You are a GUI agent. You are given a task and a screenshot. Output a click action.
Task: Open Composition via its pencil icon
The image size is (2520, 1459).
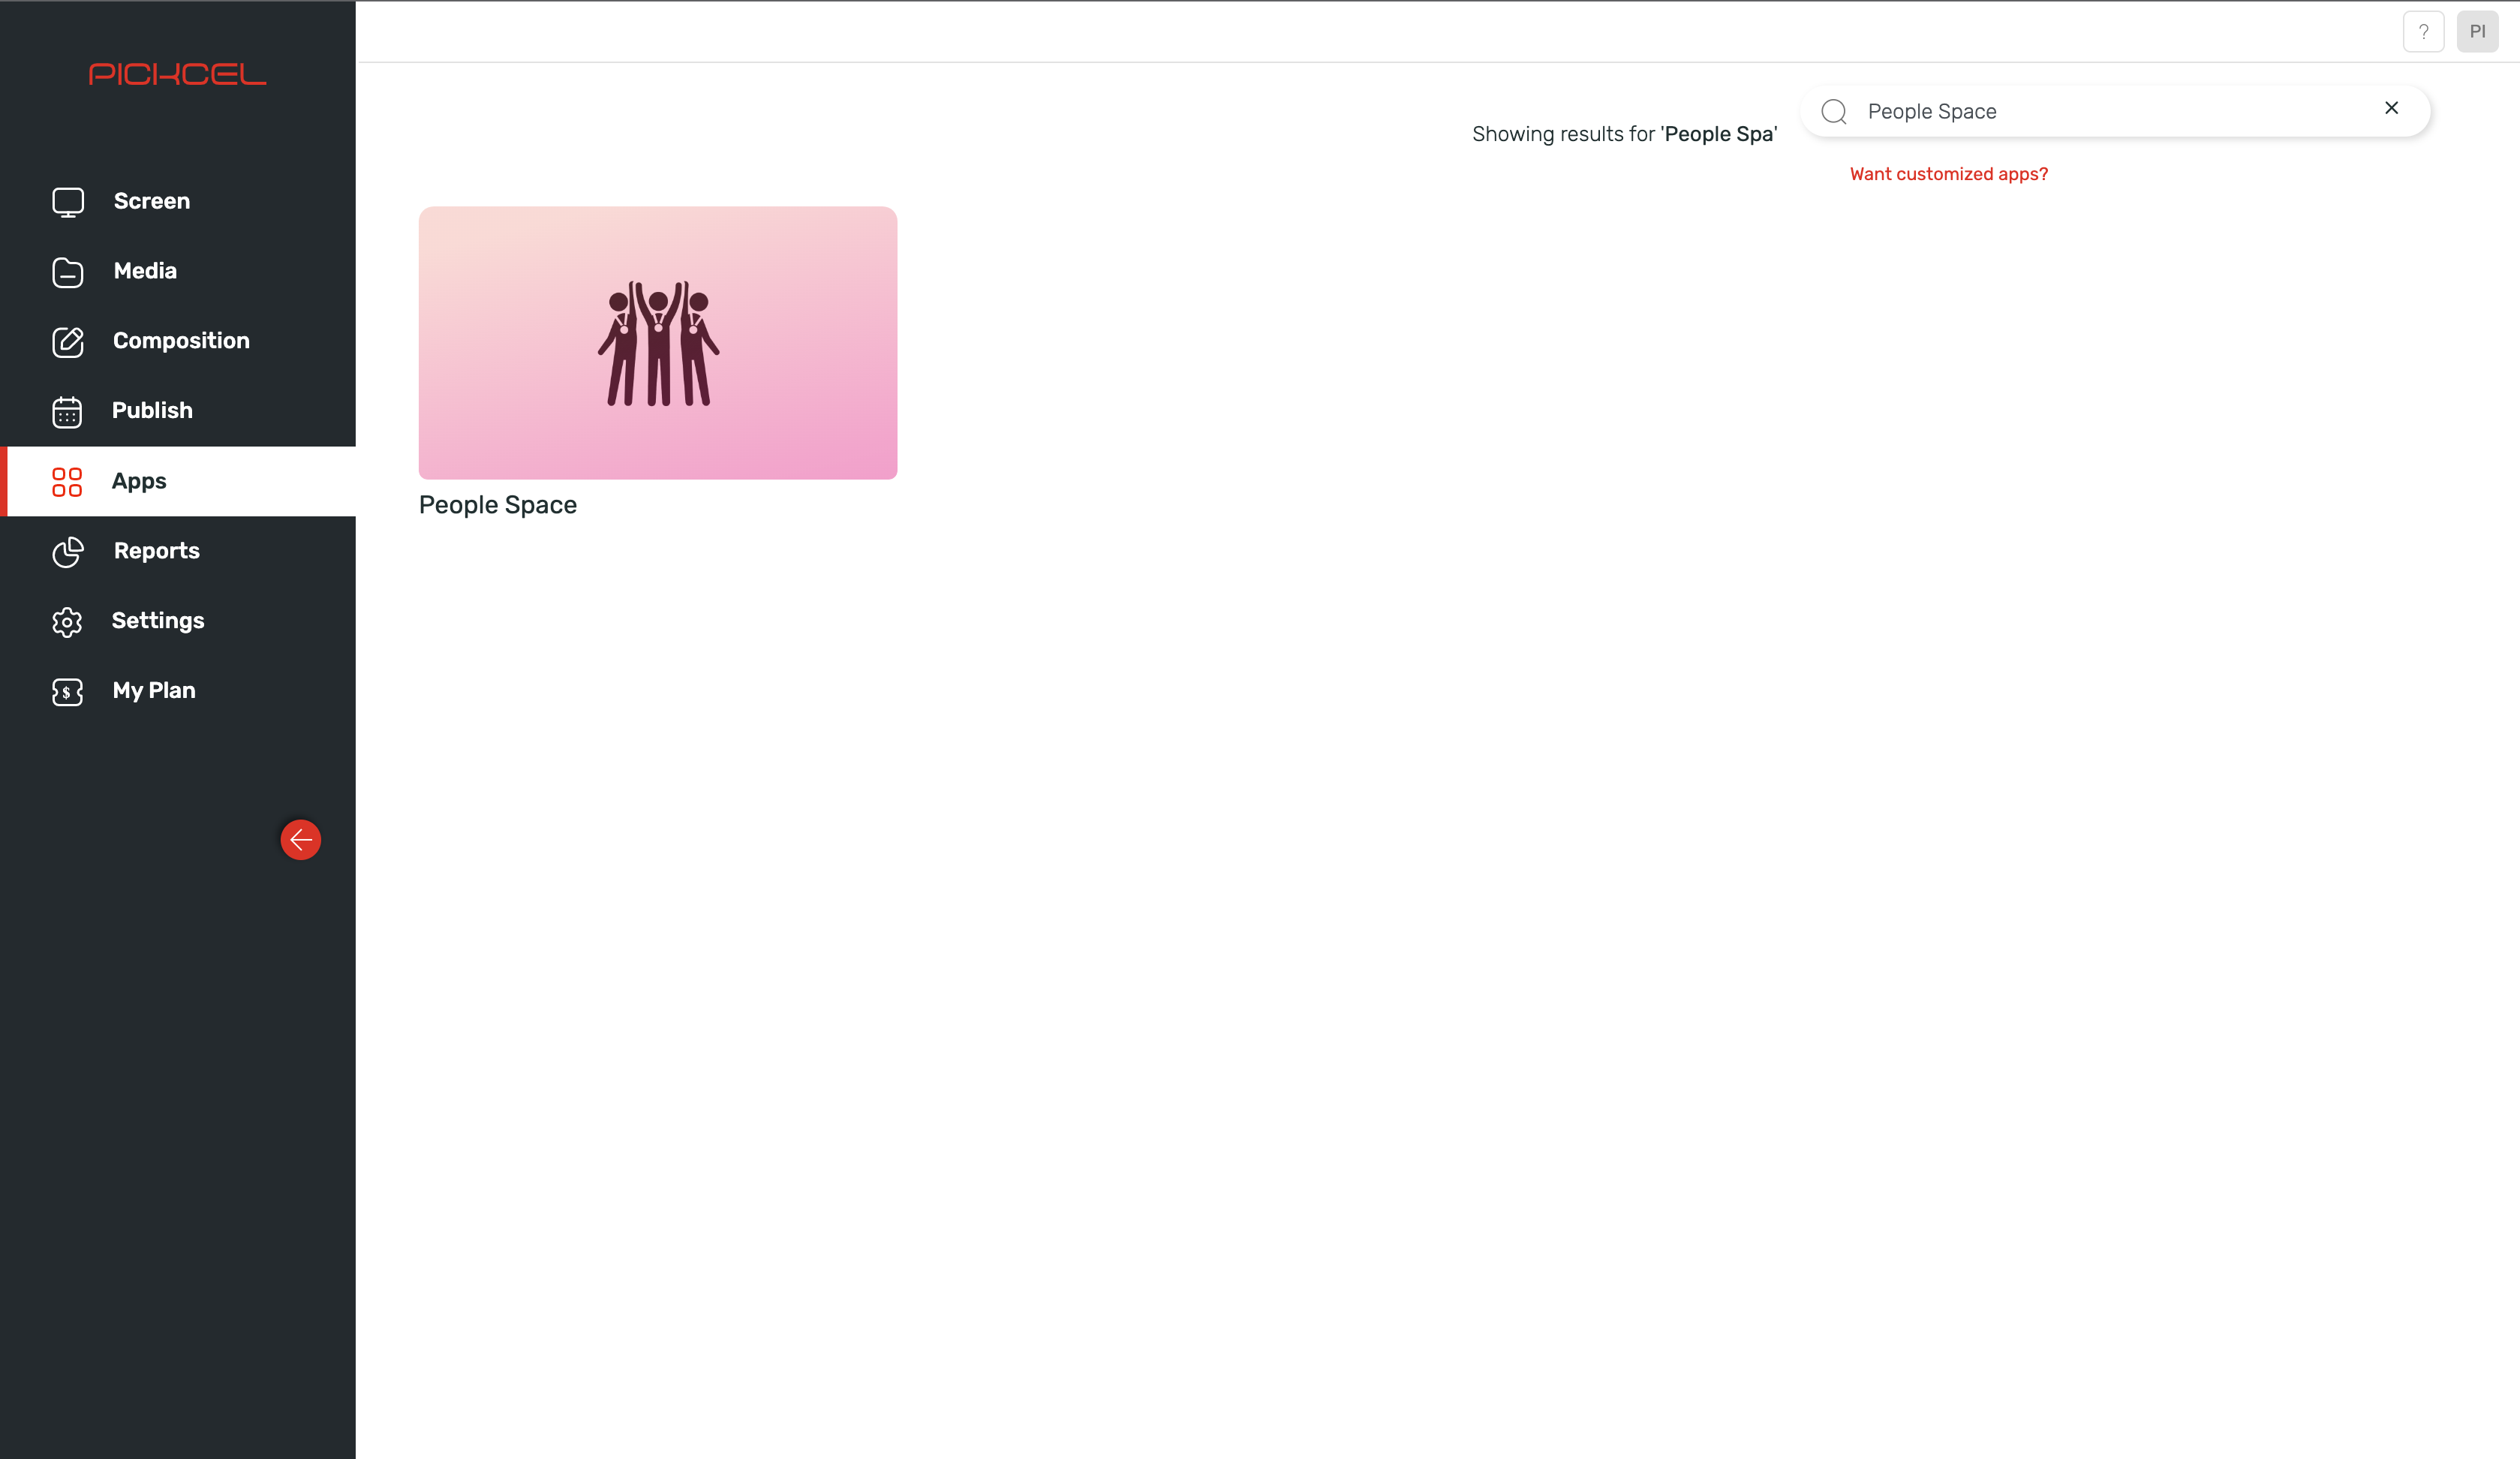click(68, 342)
